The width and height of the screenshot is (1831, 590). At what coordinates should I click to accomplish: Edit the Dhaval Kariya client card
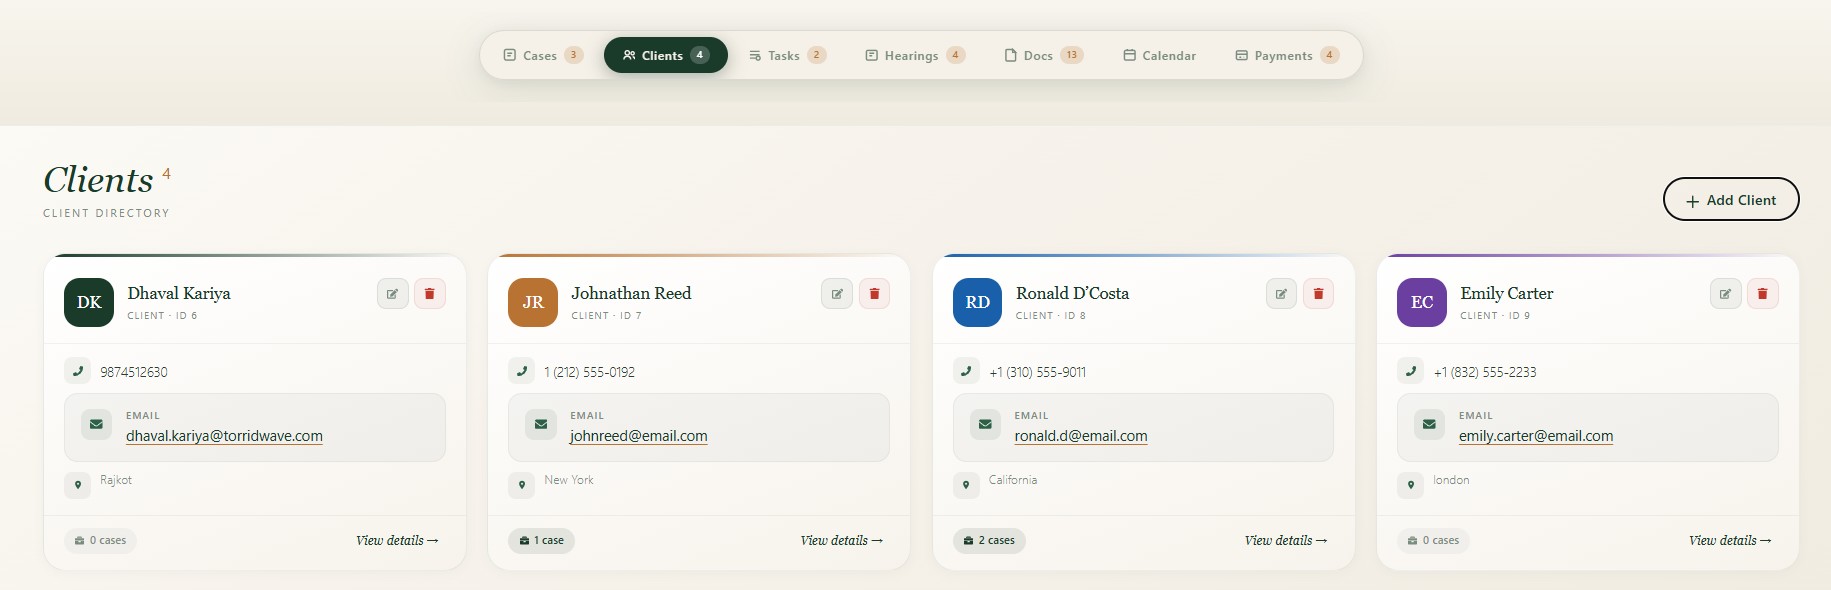[x=393, y=294]
